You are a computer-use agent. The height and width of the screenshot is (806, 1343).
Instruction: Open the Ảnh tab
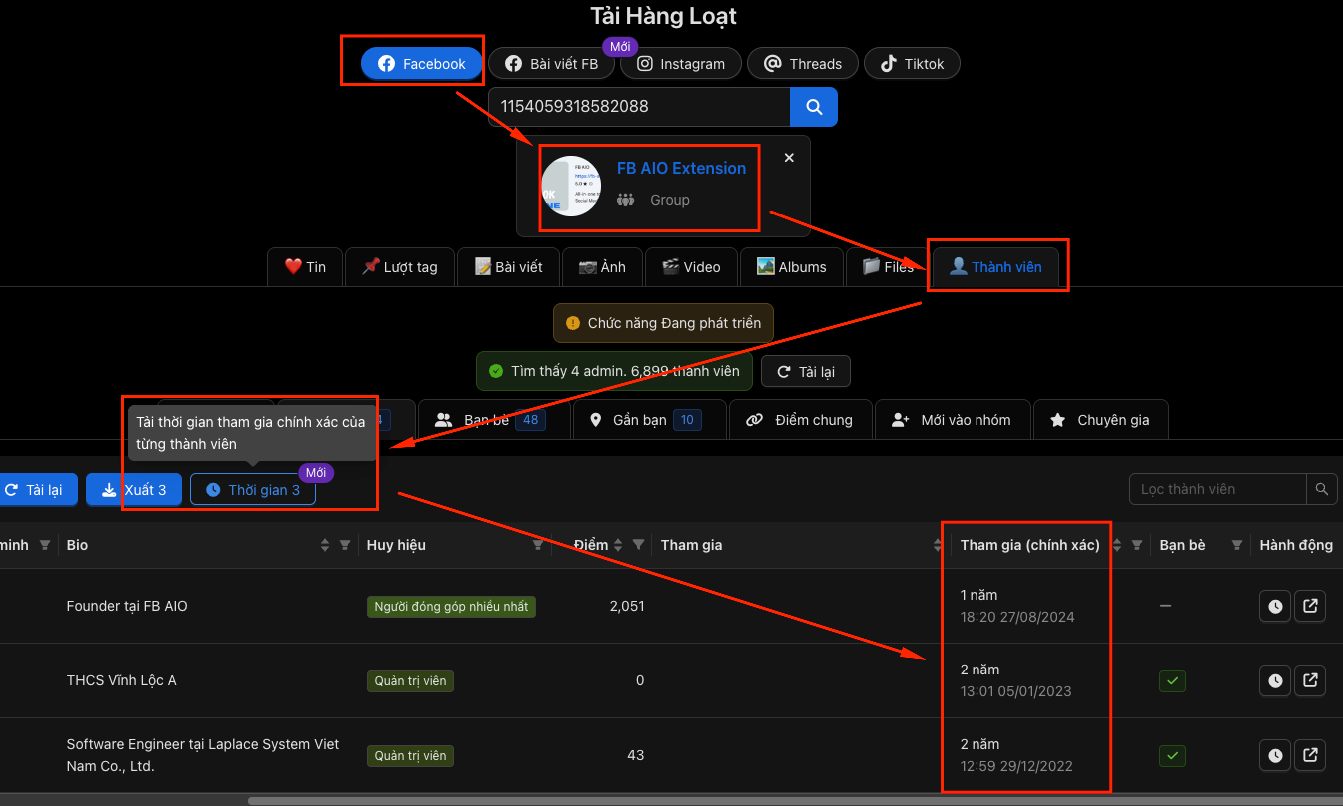coord(602,267)
